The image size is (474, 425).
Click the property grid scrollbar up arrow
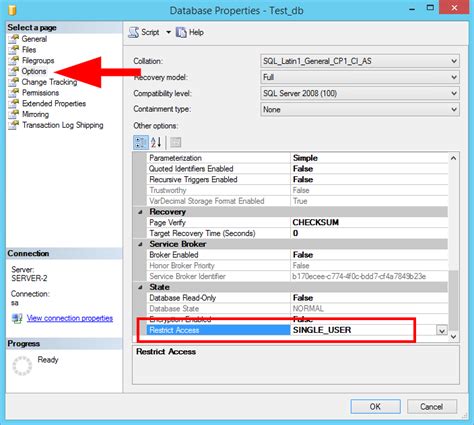point(453,158)
